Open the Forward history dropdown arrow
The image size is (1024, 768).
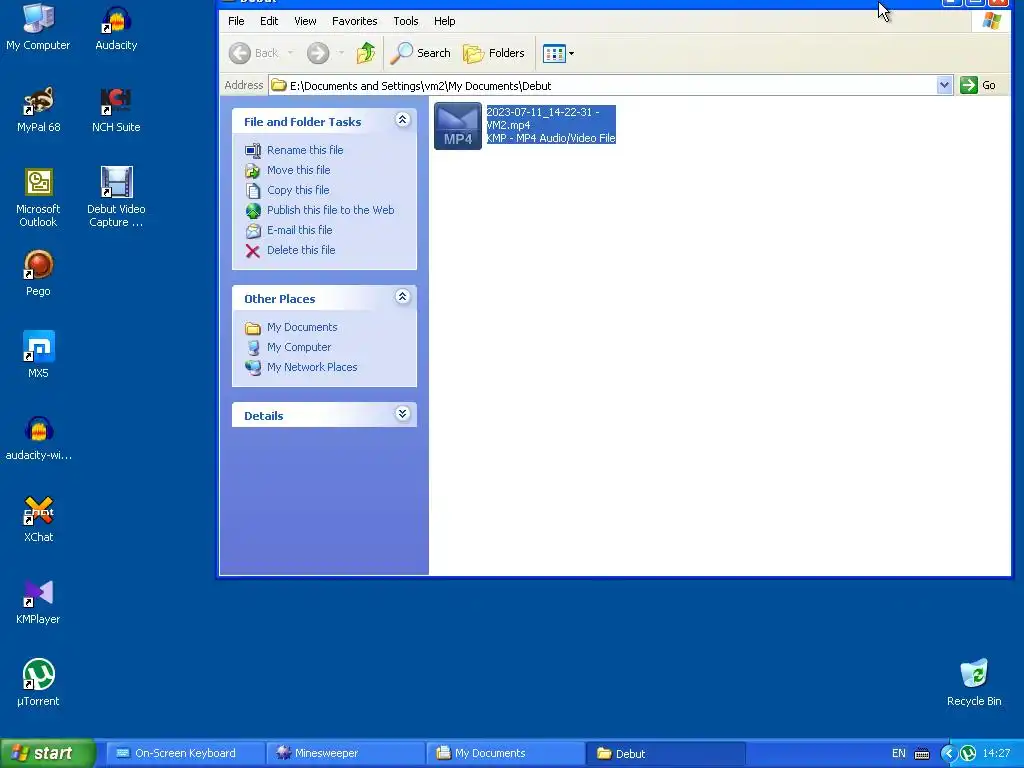(341, 53)
